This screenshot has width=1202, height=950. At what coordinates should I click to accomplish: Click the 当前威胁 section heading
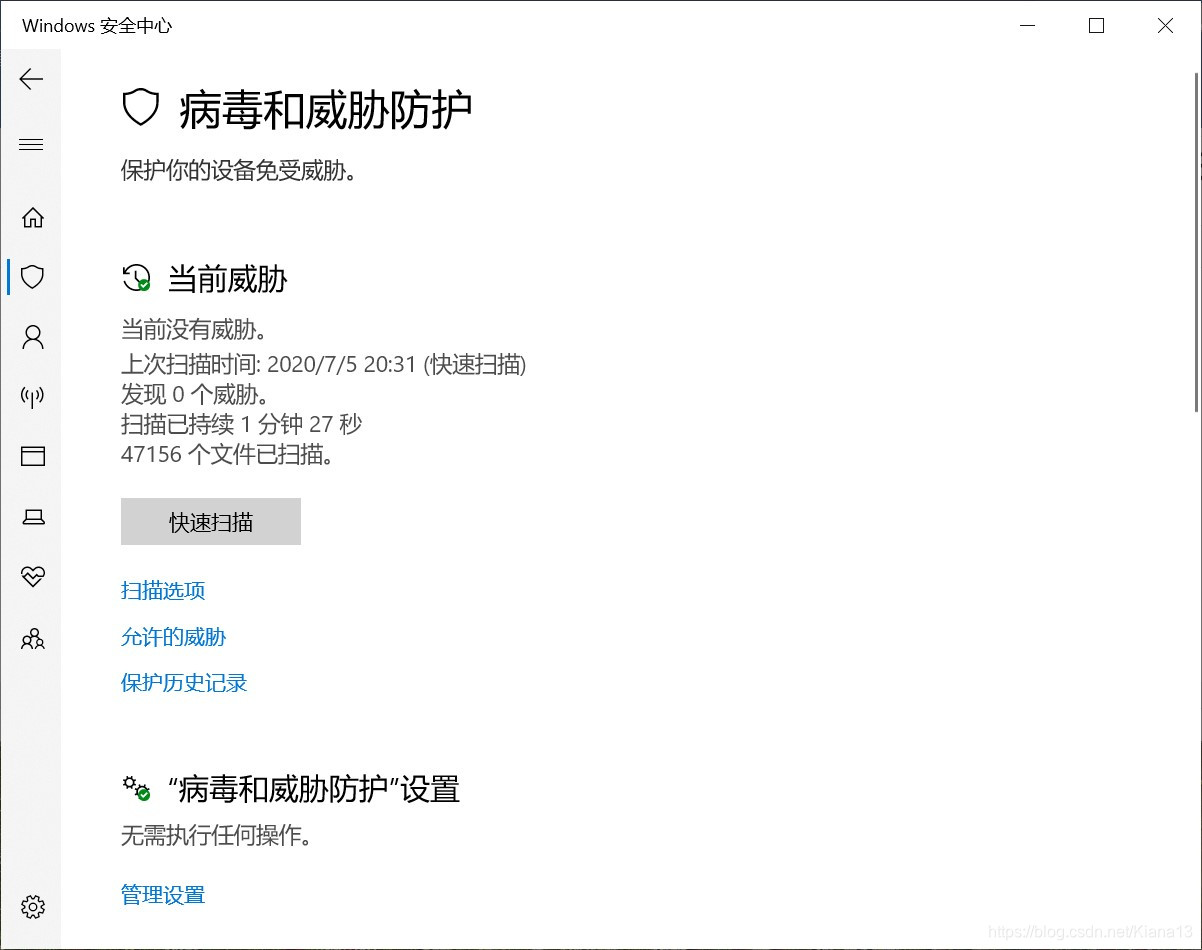tap(227, 279)
